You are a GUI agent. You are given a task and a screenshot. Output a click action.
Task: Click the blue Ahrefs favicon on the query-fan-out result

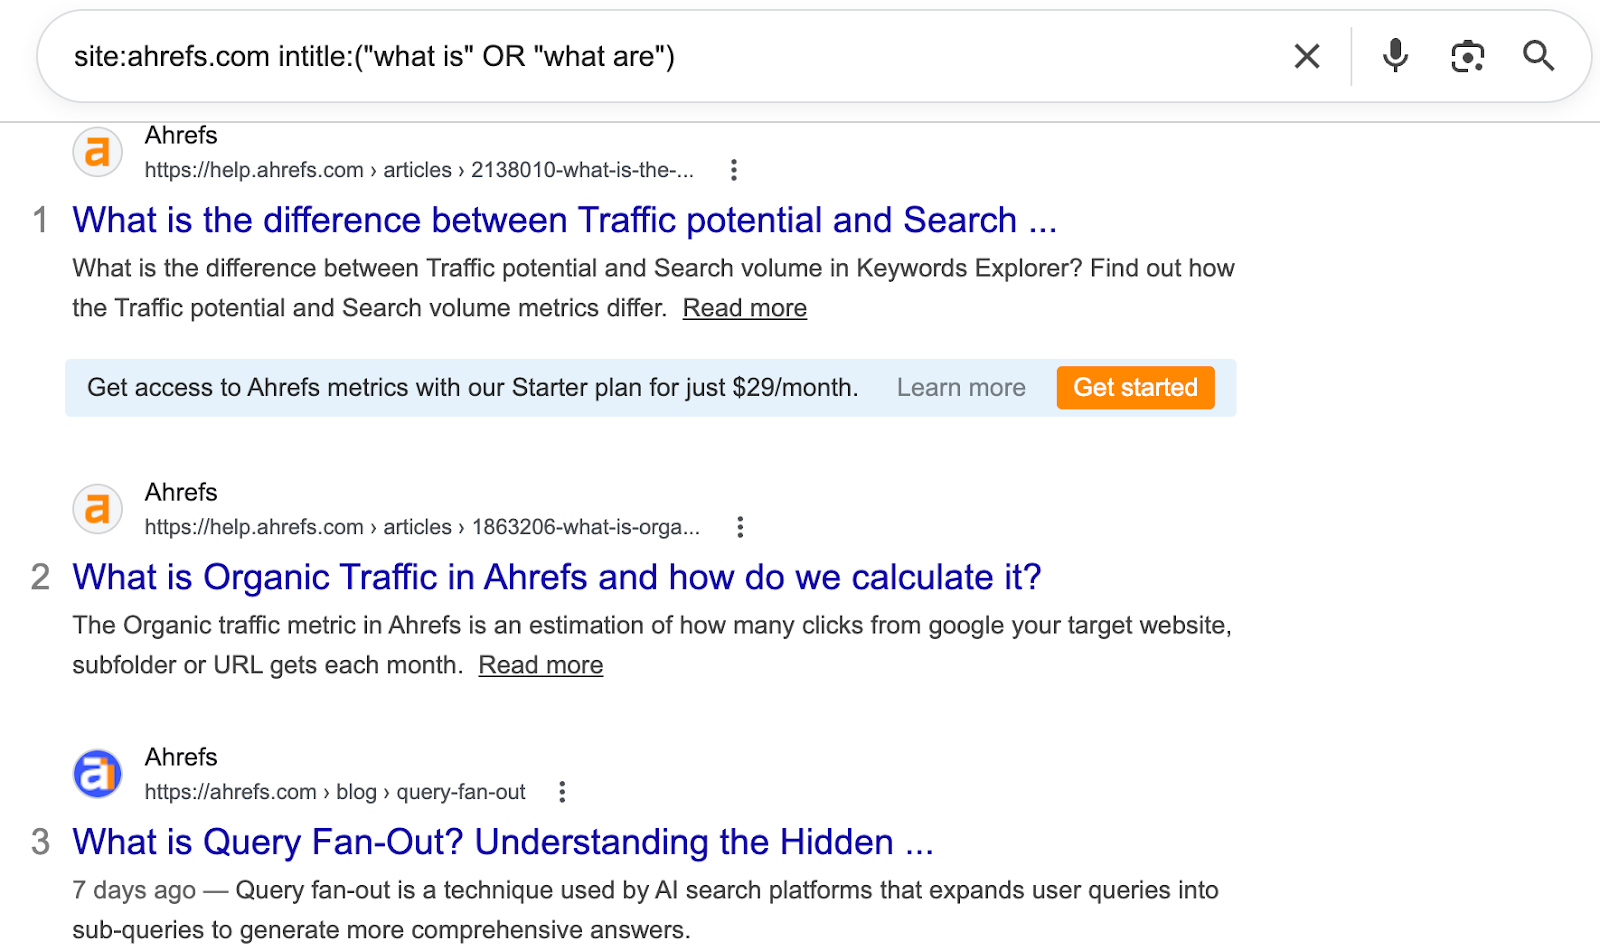click(x=98, y=774)
